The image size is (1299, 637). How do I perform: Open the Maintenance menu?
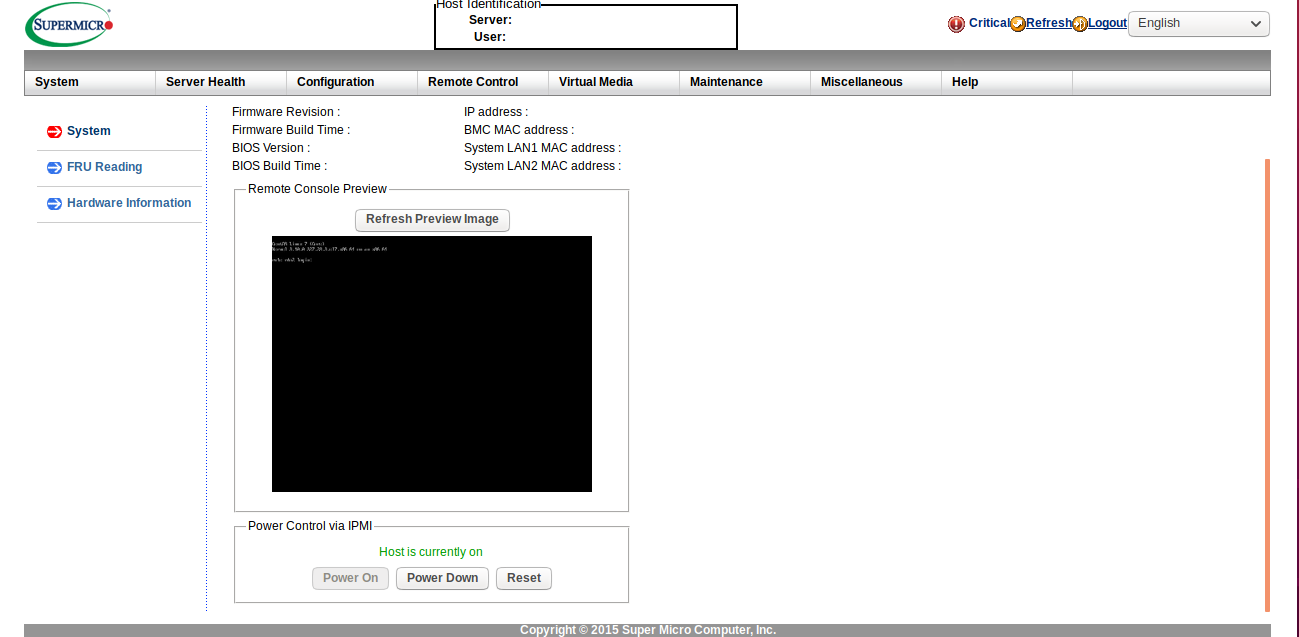tap(726, 82)
